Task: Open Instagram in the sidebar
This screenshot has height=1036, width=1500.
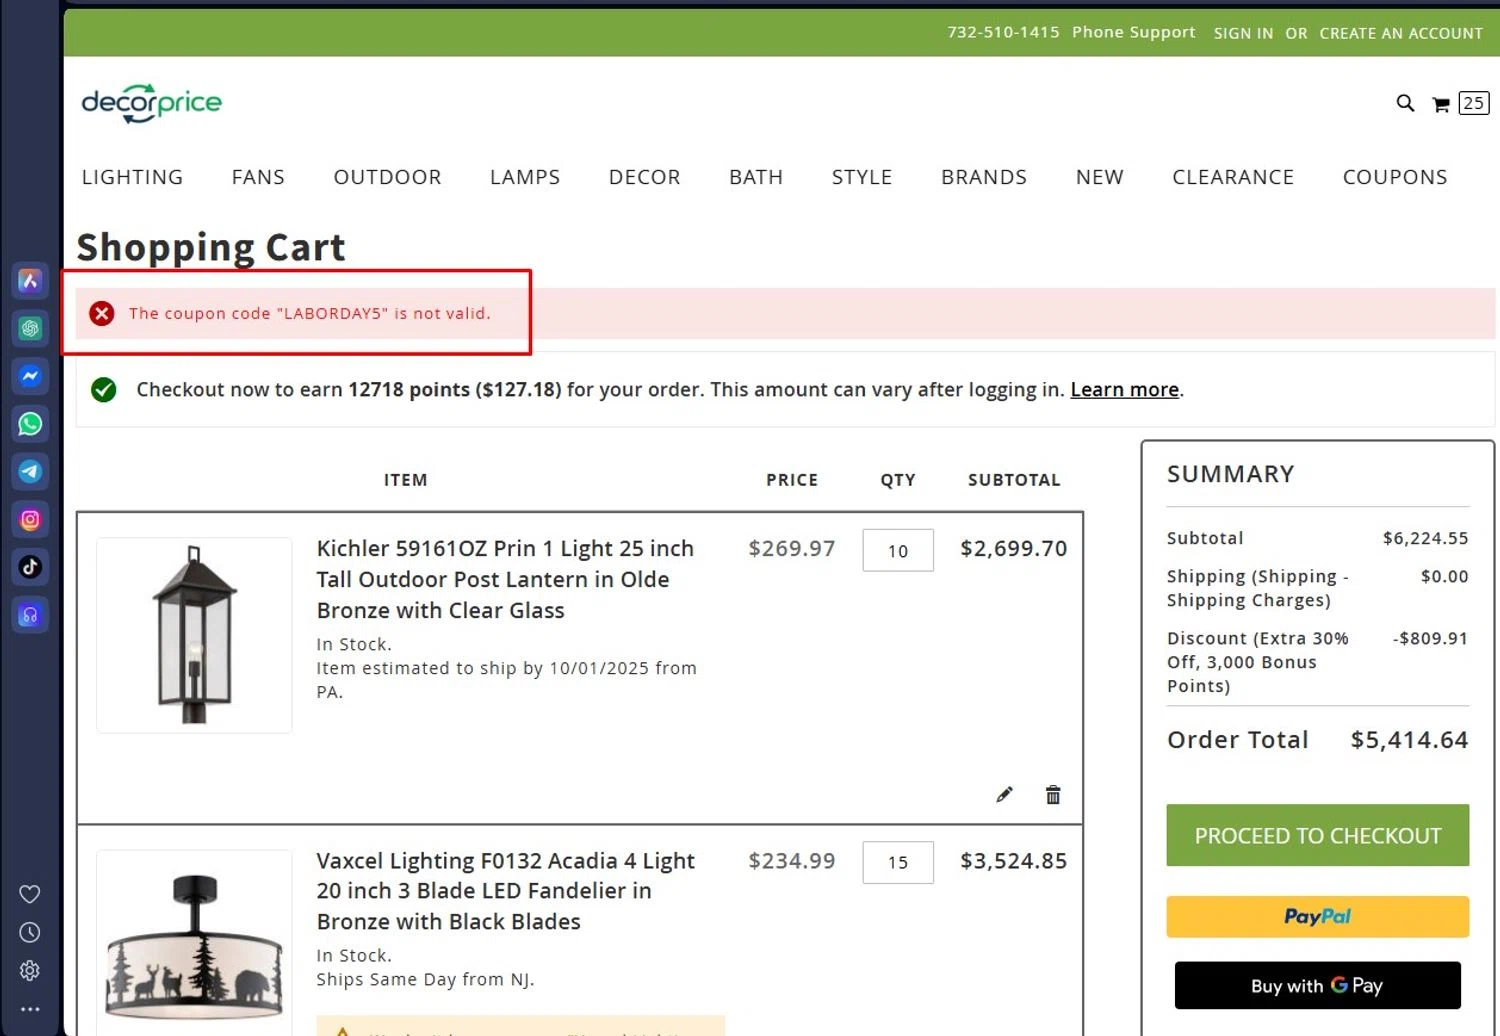Action: [x=30, y=519]
